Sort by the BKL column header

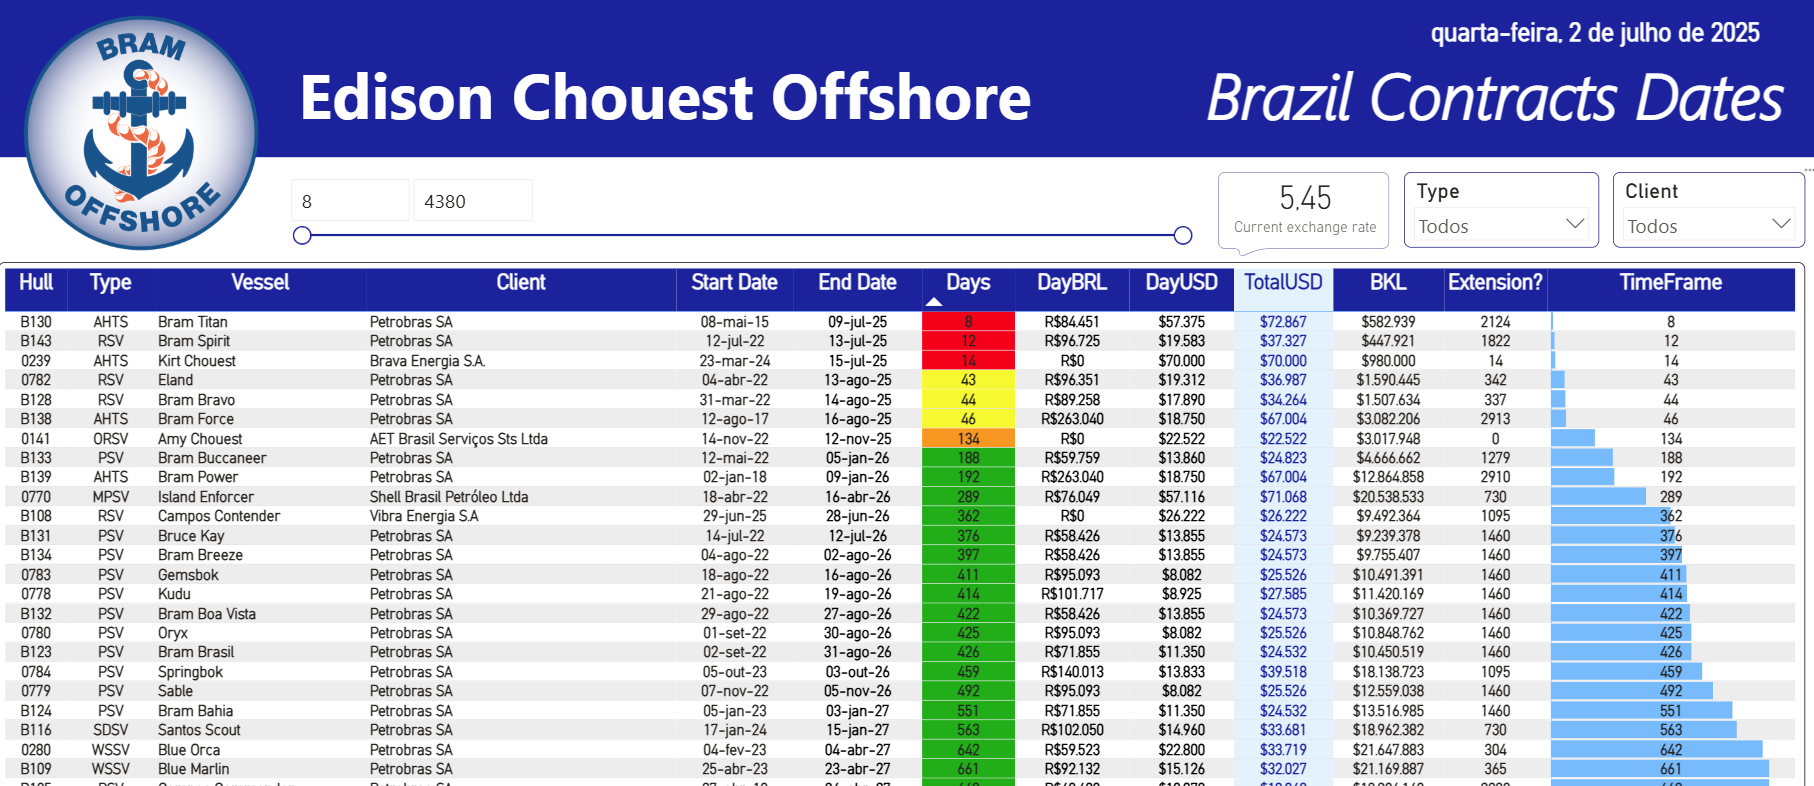[x=1388, y=283]
